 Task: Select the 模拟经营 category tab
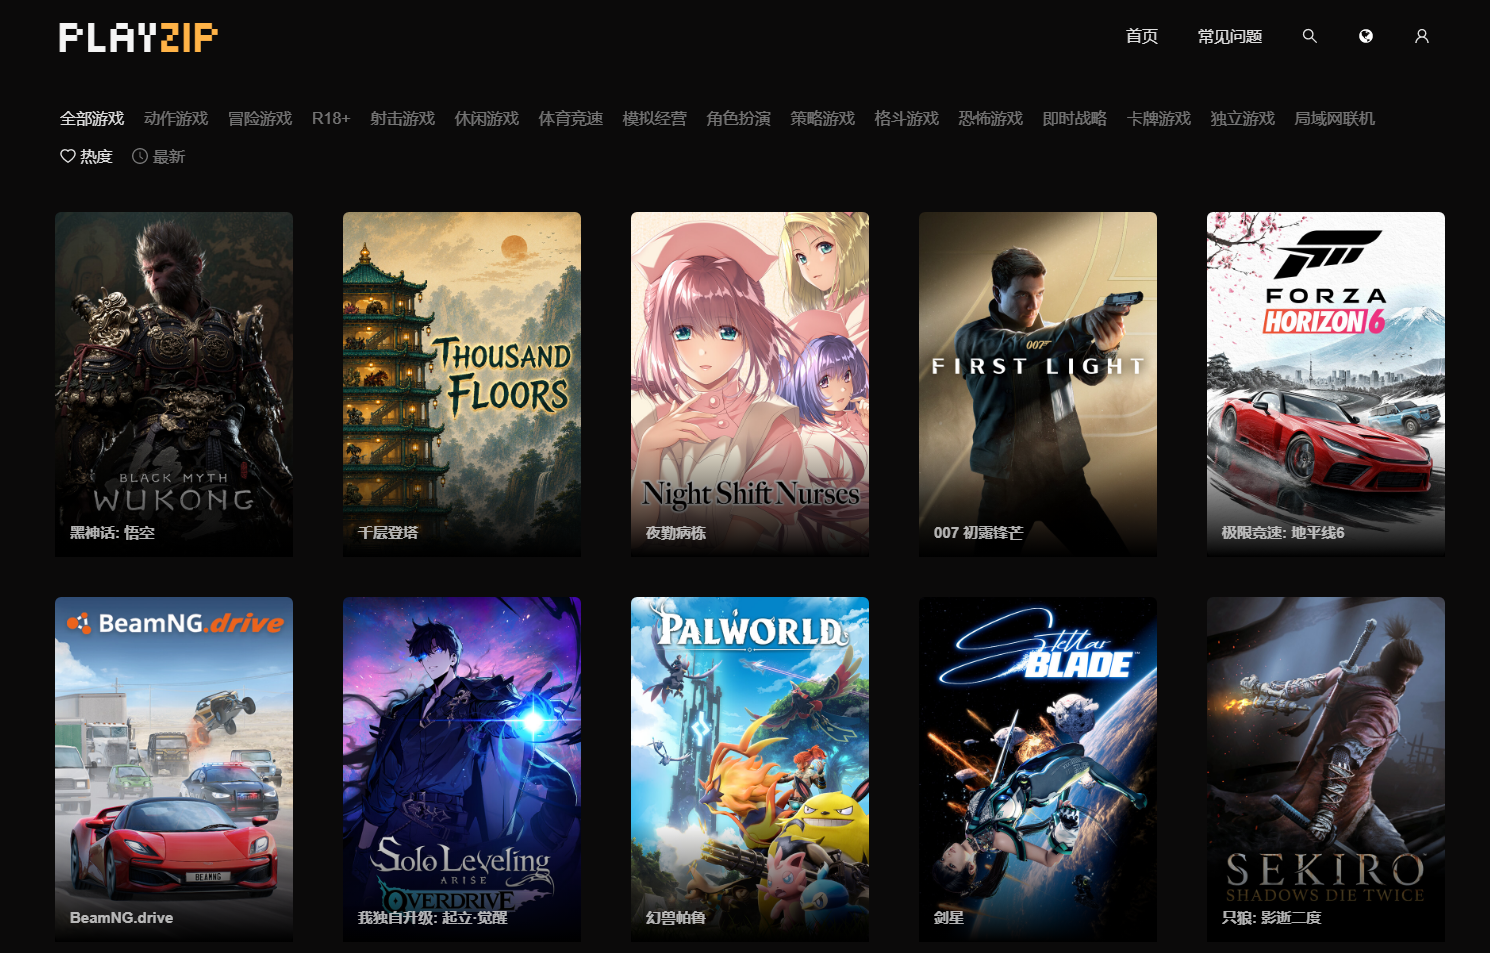tap(654, 118)
